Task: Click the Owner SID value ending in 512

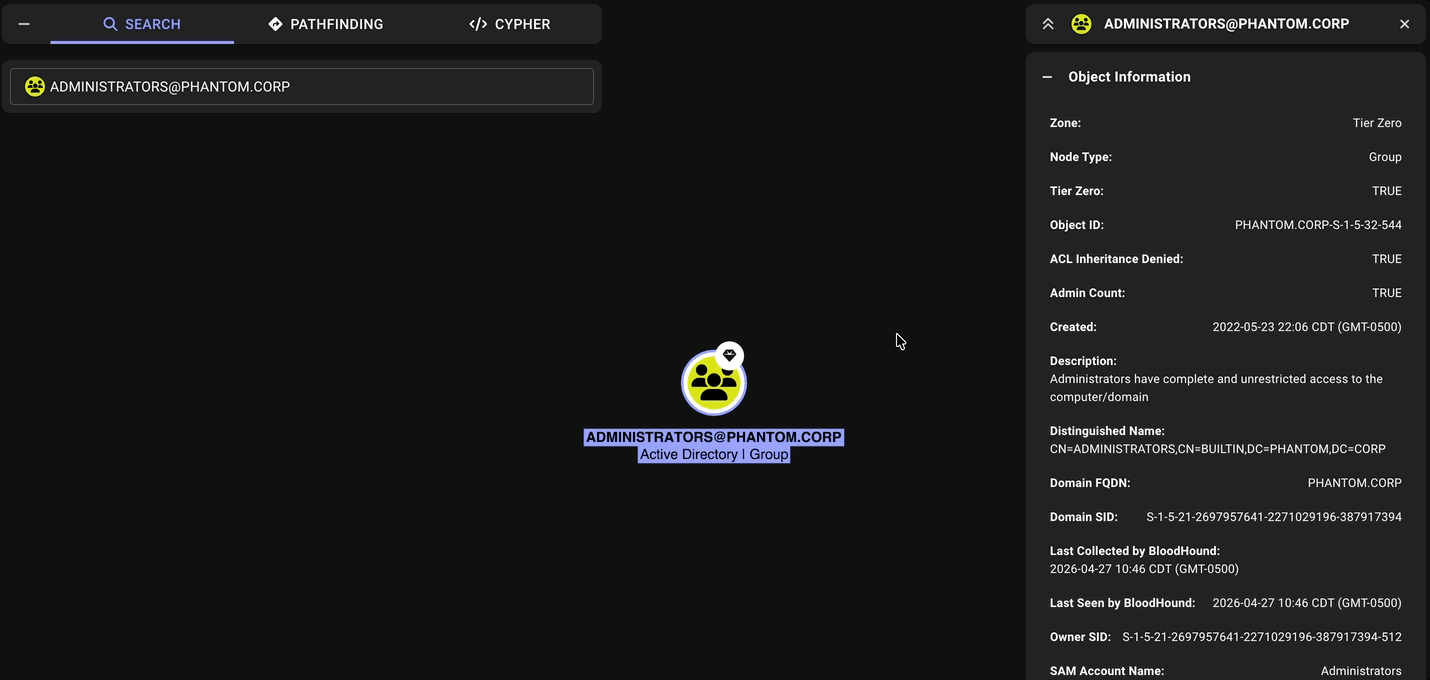Action: 1262,637
